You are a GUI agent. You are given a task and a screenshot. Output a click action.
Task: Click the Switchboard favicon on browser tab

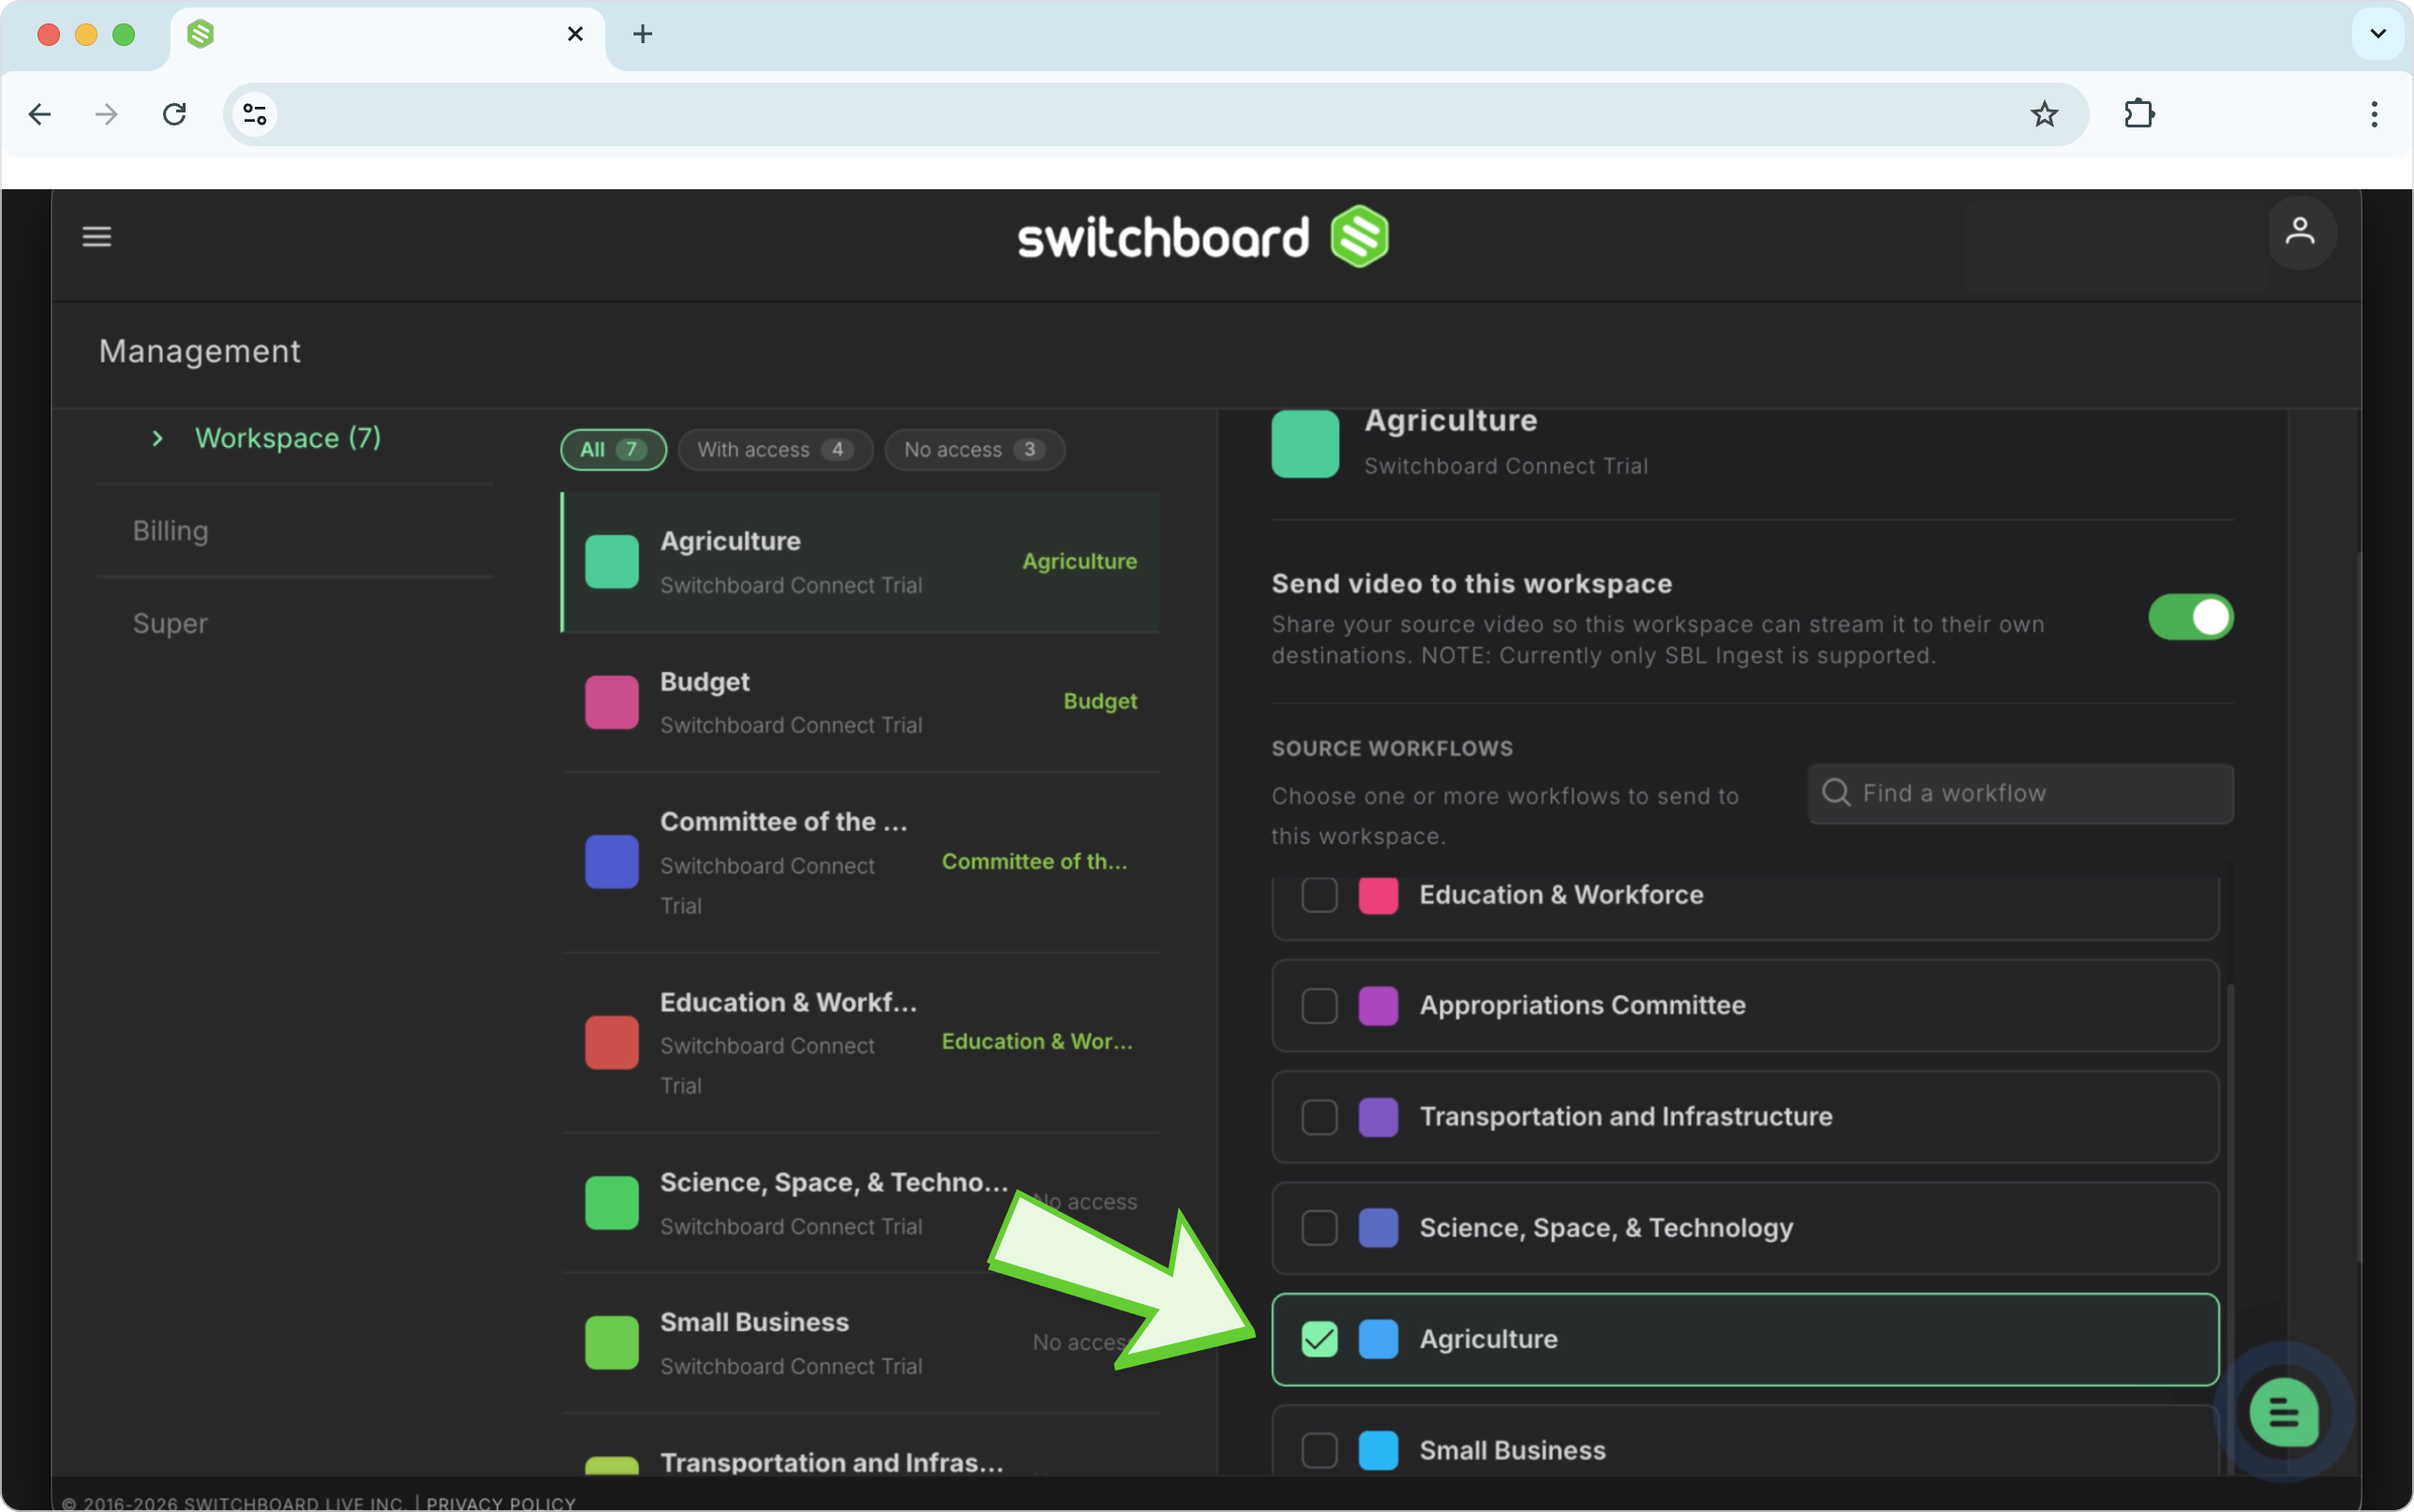(201, 34)
